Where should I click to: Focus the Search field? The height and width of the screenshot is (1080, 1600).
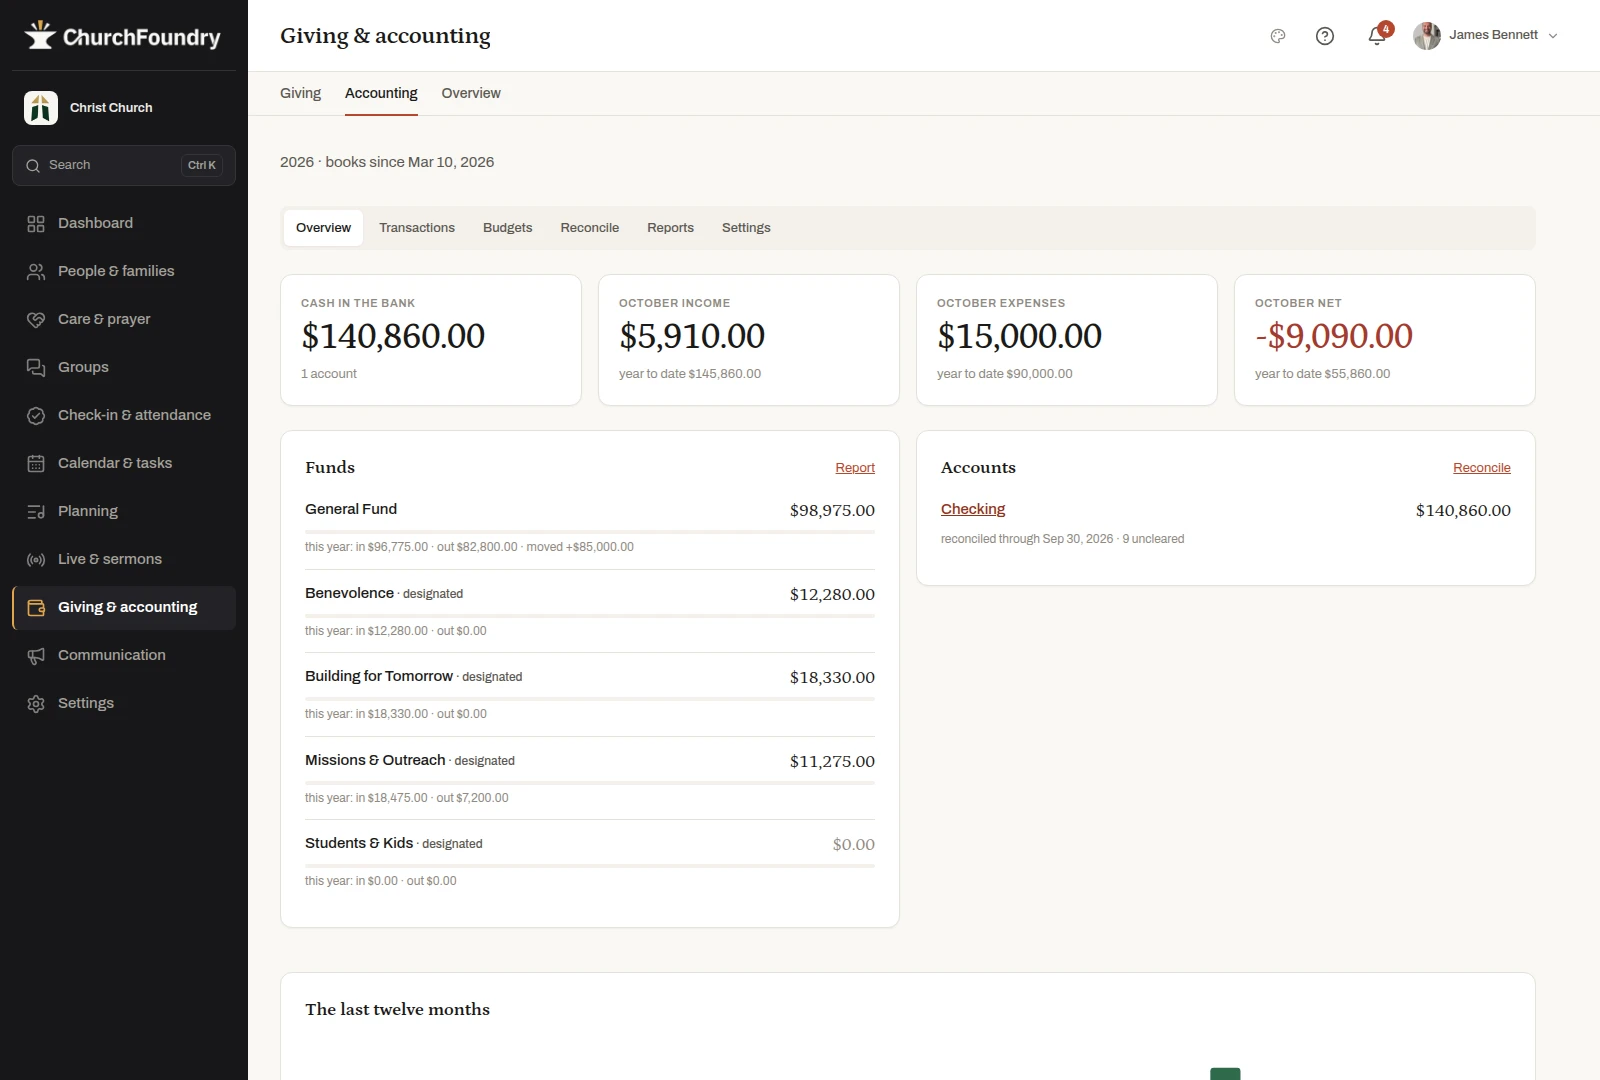pyautogui.click(x=124, y=166)
